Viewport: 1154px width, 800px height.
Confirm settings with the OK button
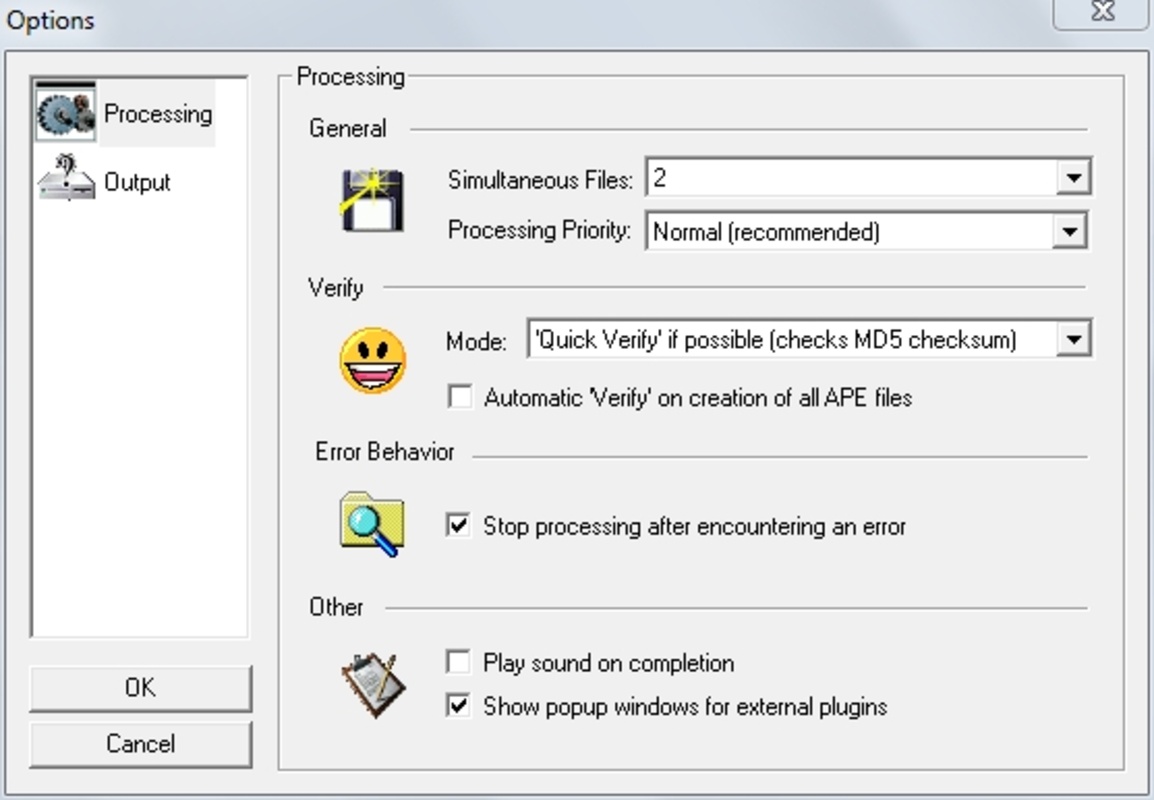point(141,688)
